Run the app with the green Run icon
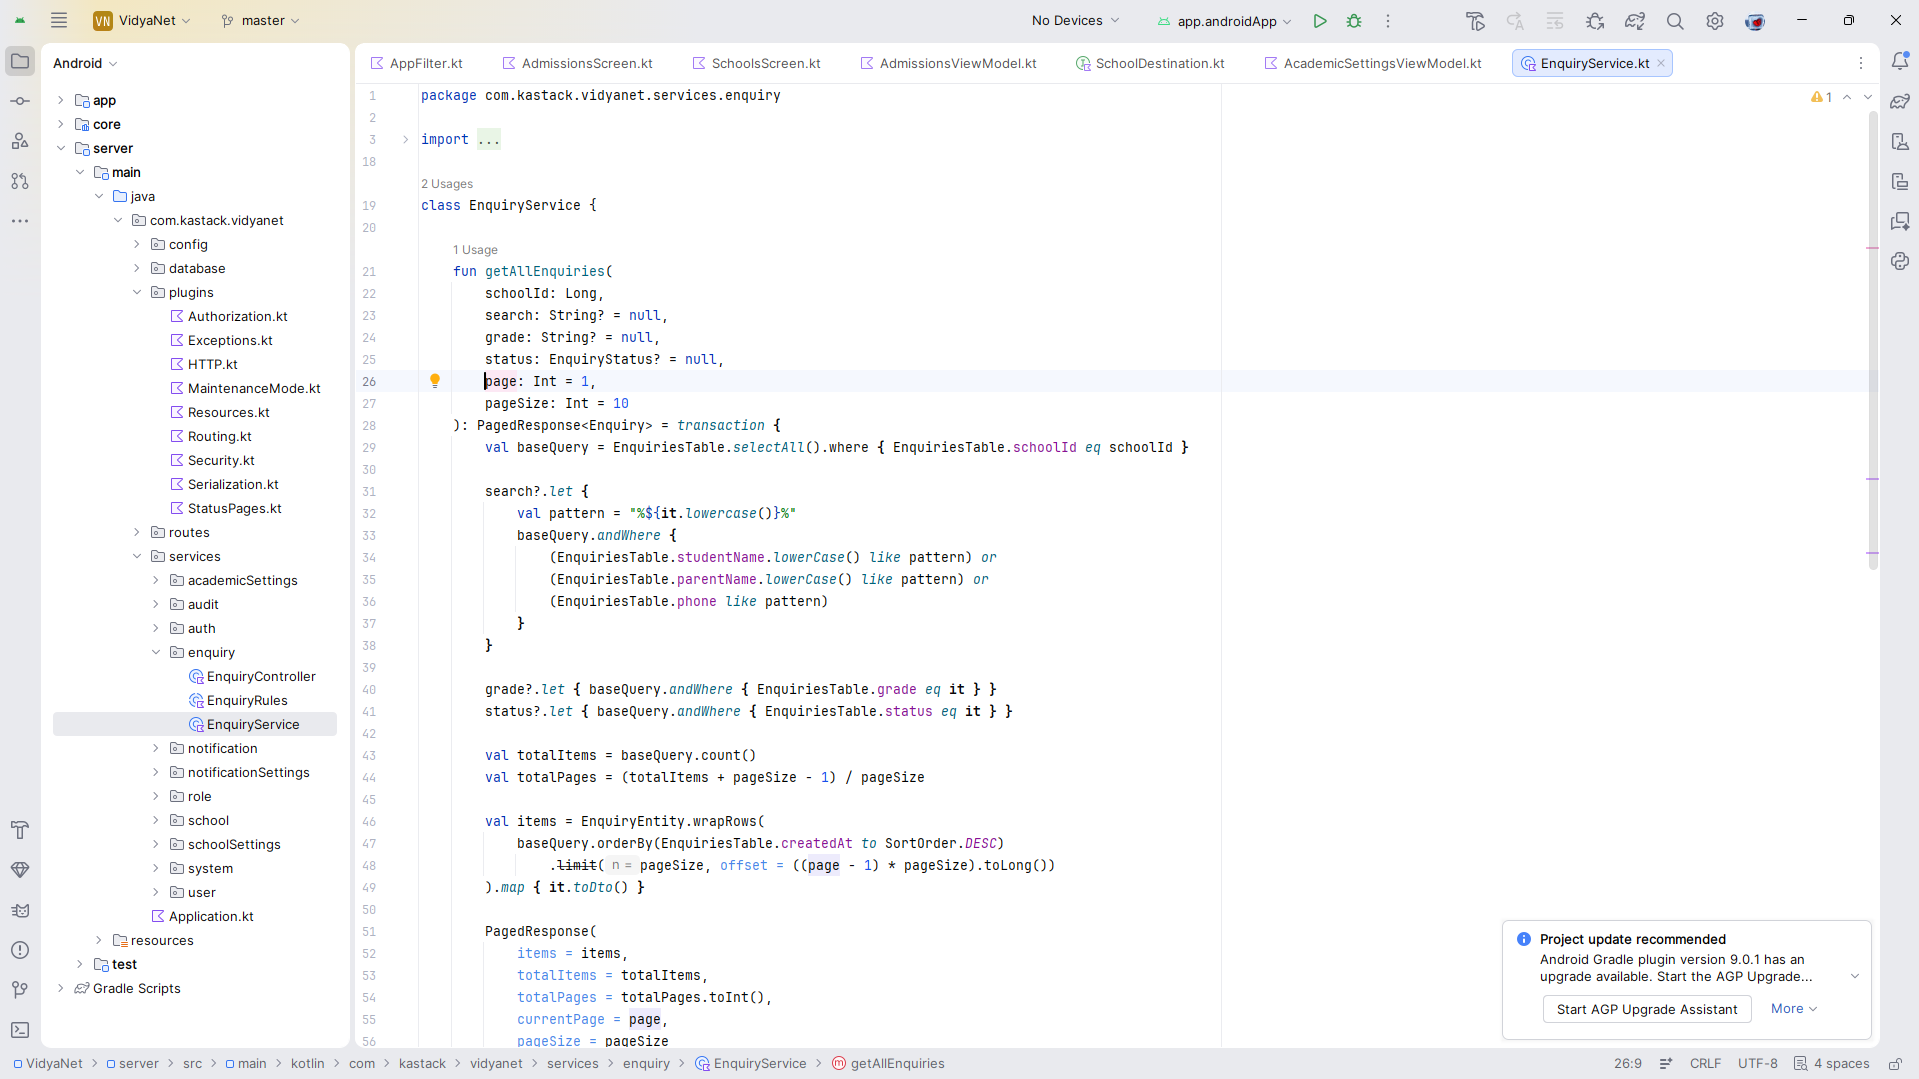Image resolution: width=1919 pixels, height=1079 pixels. 1320,21
